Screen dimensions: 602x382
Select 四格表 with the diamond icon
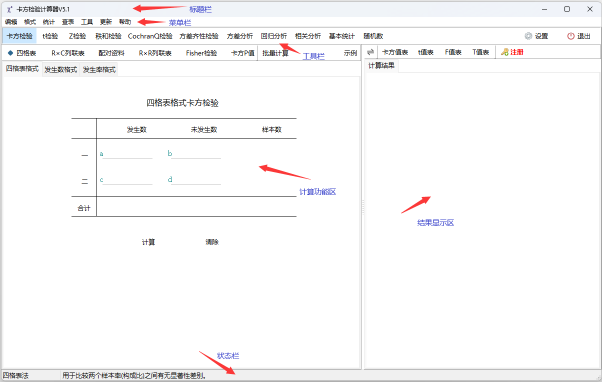click(x=22, y=53)
